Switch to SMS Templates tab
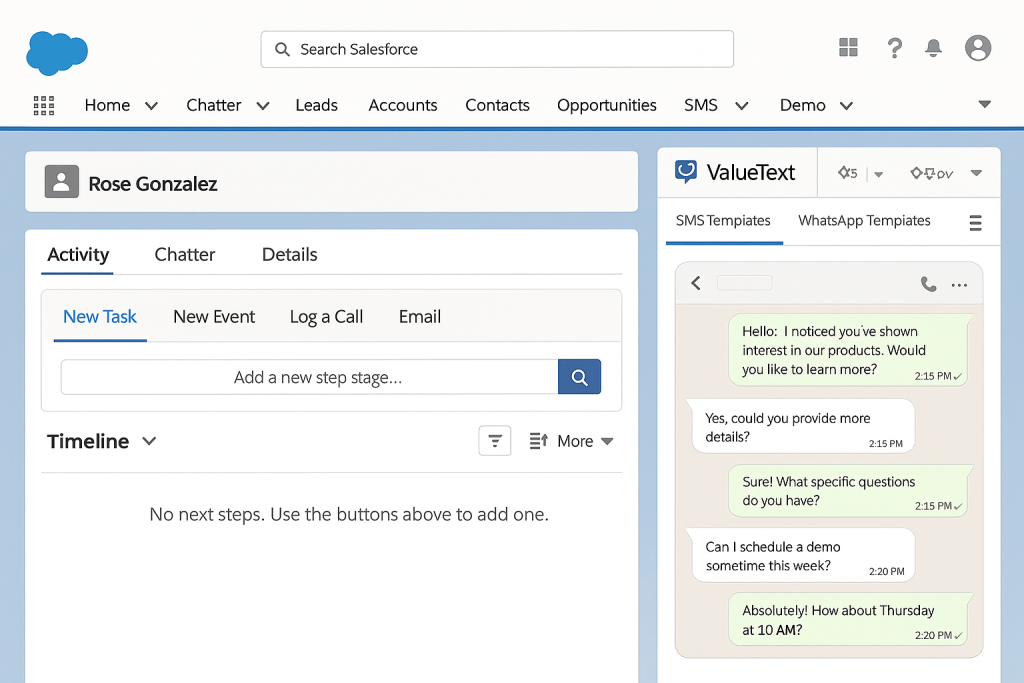The image size is (1024, 683). point(723,221)
